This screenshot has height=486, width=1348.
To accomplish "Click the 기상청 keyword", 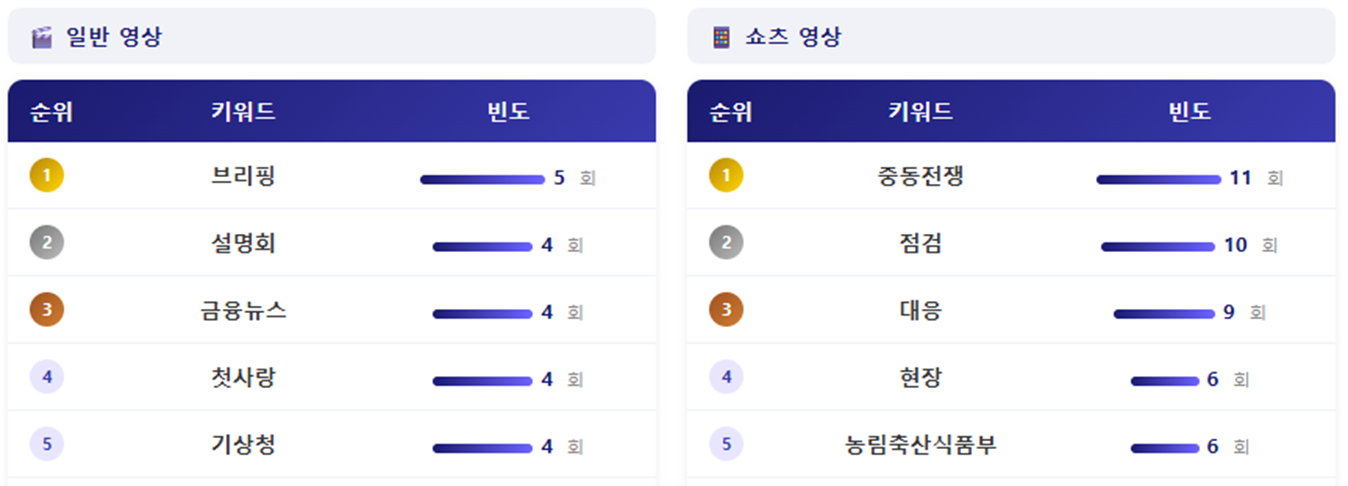I will pos(243,445).
